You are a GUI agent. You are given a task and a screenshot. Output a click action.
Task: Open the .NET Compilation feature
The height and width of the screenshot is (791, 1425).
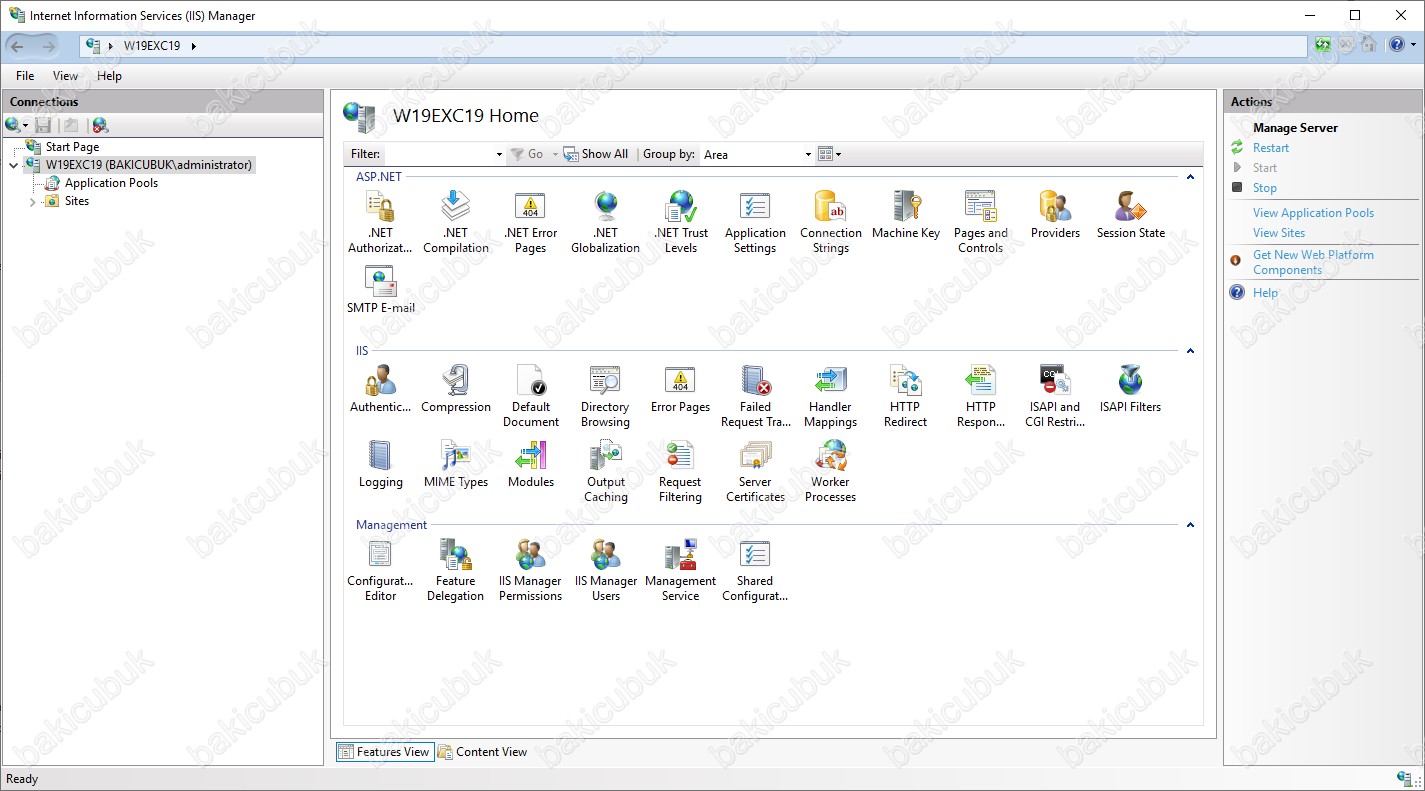coord(456,222)
